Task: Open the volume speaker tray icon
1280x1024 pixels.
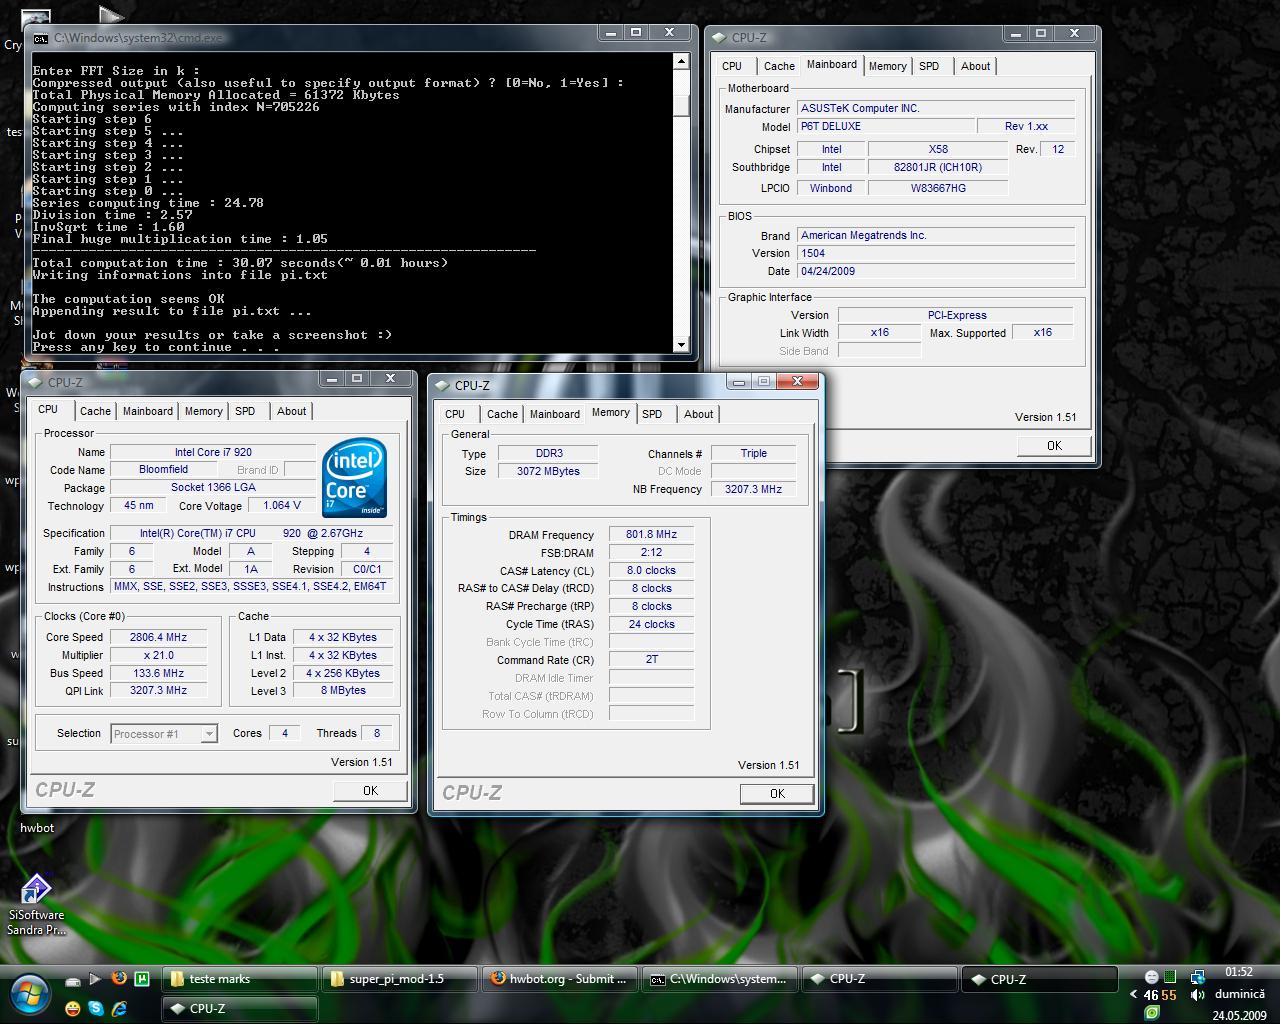Action: [x=1197, y=994]
